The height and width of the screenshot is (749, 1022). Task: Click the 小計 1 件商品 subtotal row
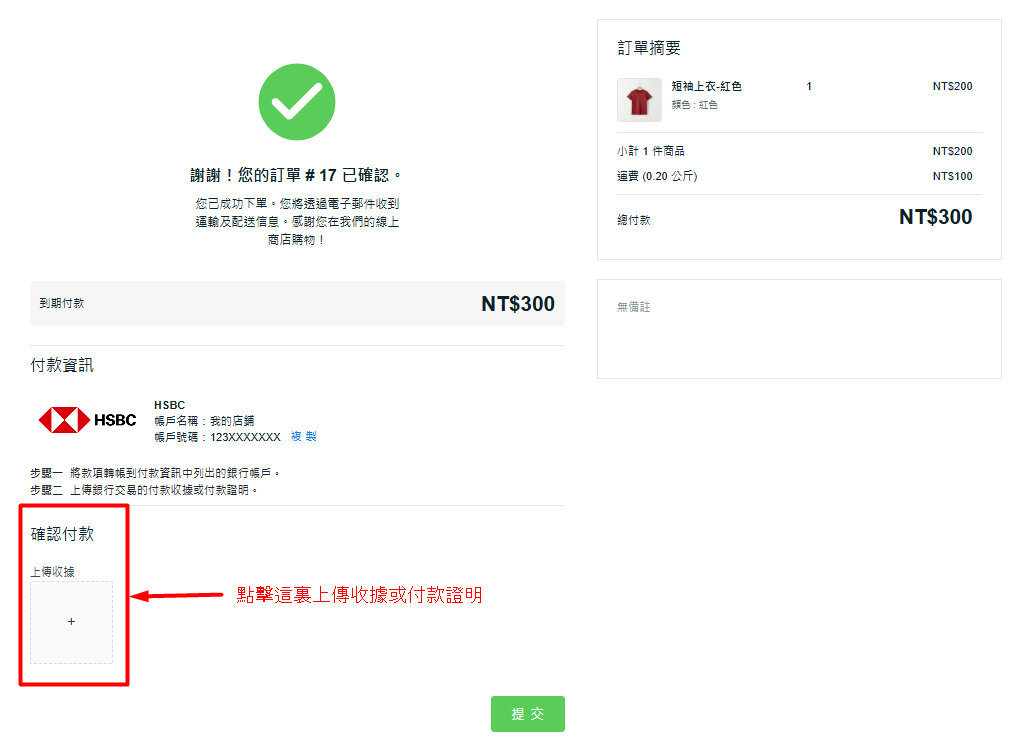pos(651,152)
